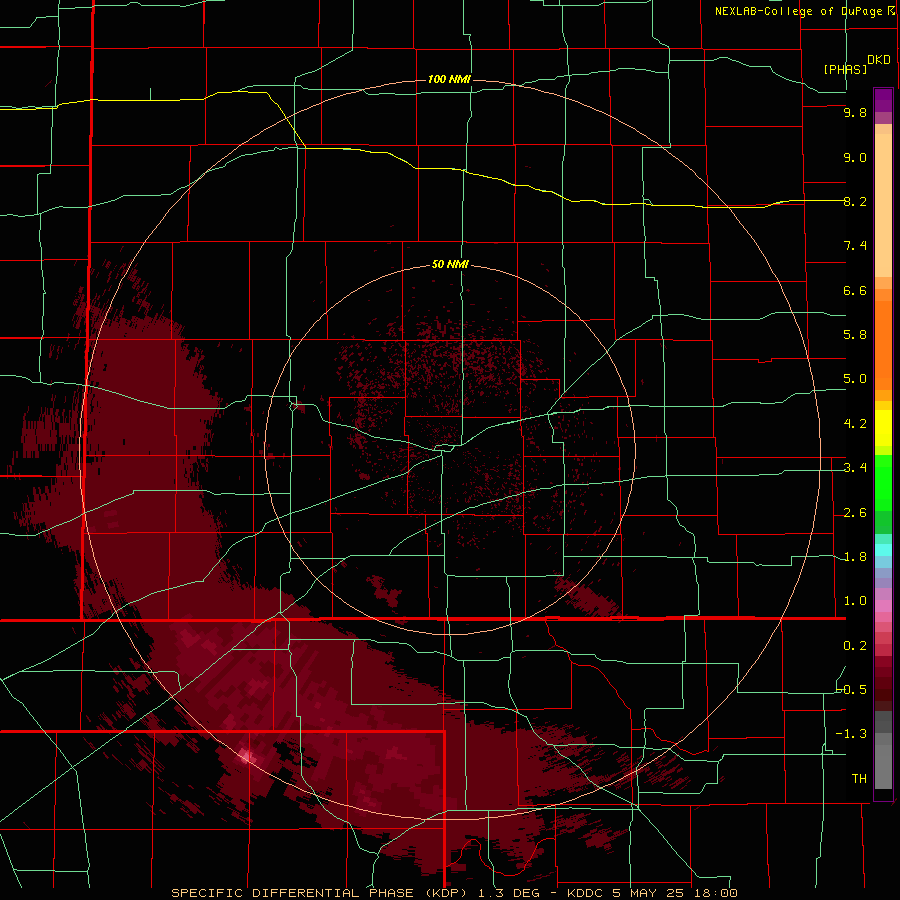Click the 5.0 value on color scale
The height and width of the screenshot is (900, 900).
tap(855, 379)
